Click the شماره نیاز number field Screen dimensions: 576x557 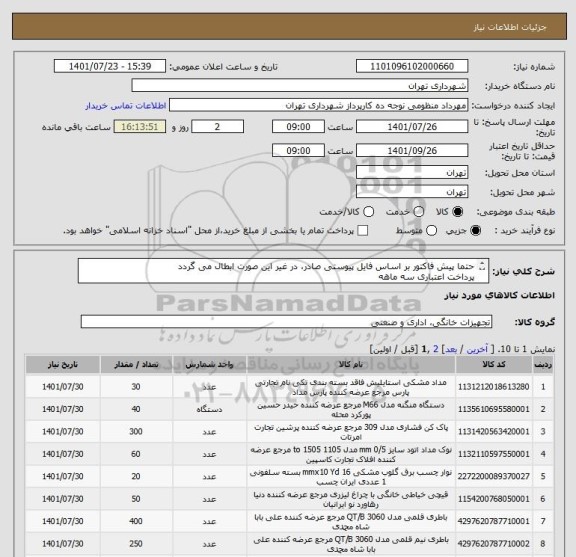tap(412, 67)
